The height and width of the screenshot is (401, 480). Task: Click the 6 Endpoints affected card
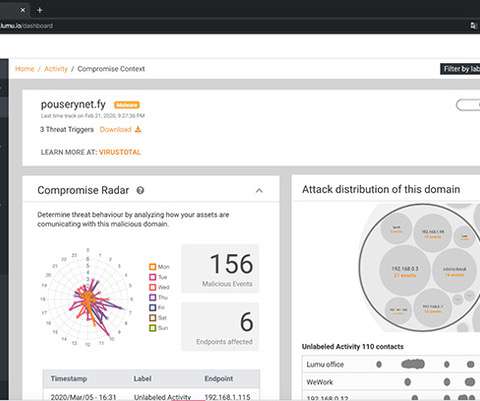(220, 327)
